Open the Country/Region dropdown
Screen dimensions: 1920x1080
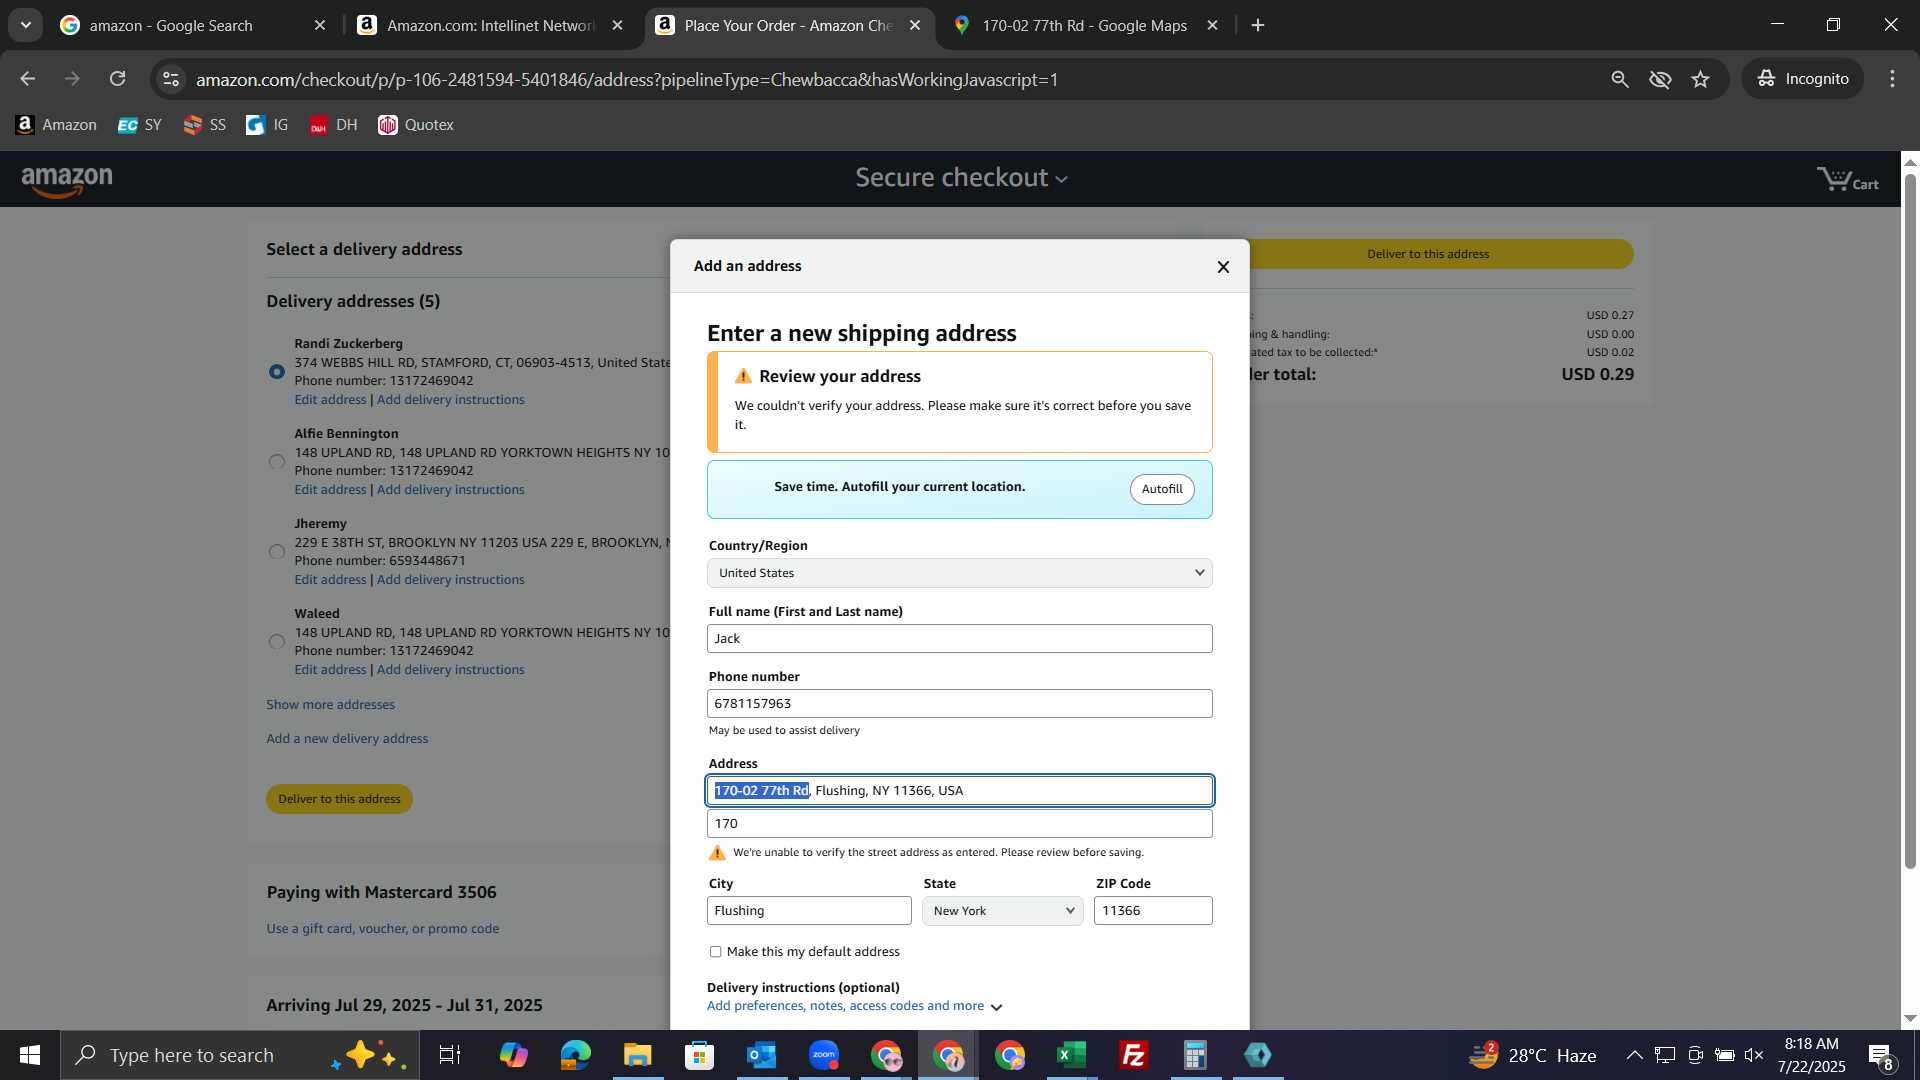960,573
